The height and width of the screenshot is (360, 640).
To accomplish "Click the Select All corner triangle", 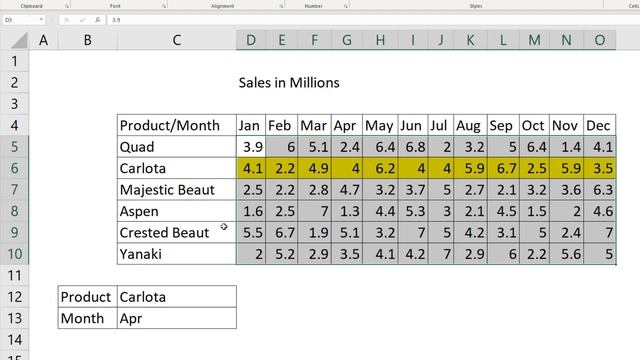I will tap(18, 40).
